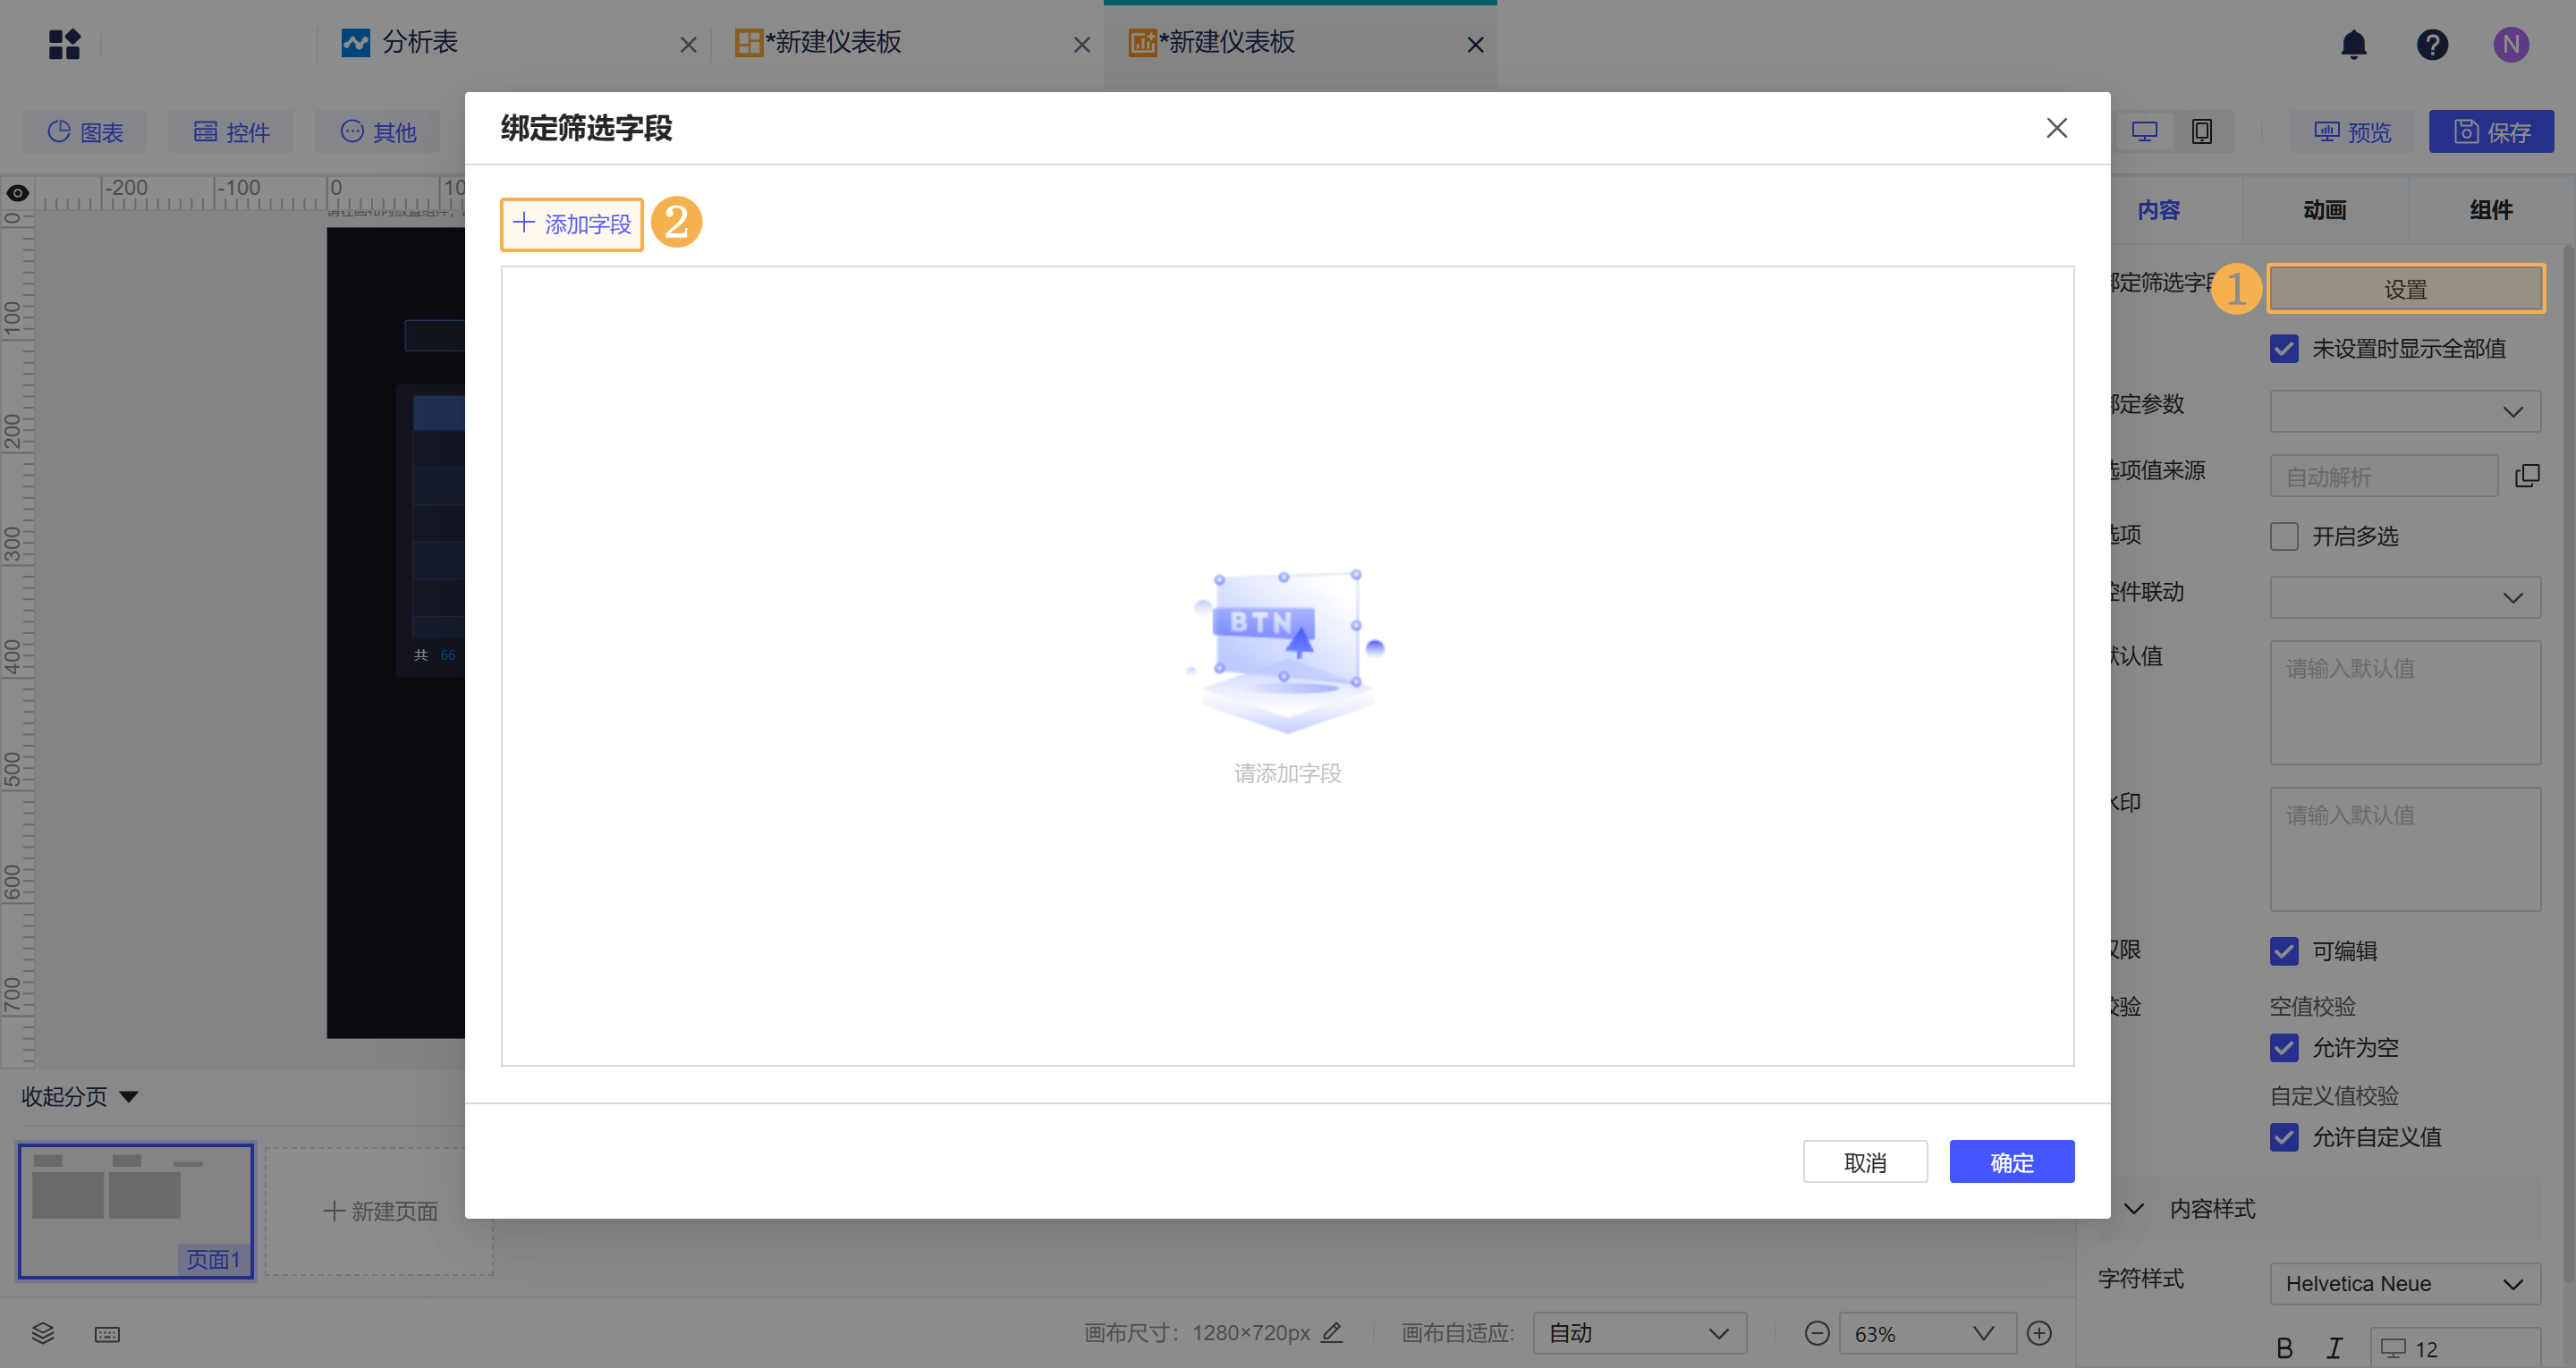Click the zoom in plus icon

(2039, 1333)
